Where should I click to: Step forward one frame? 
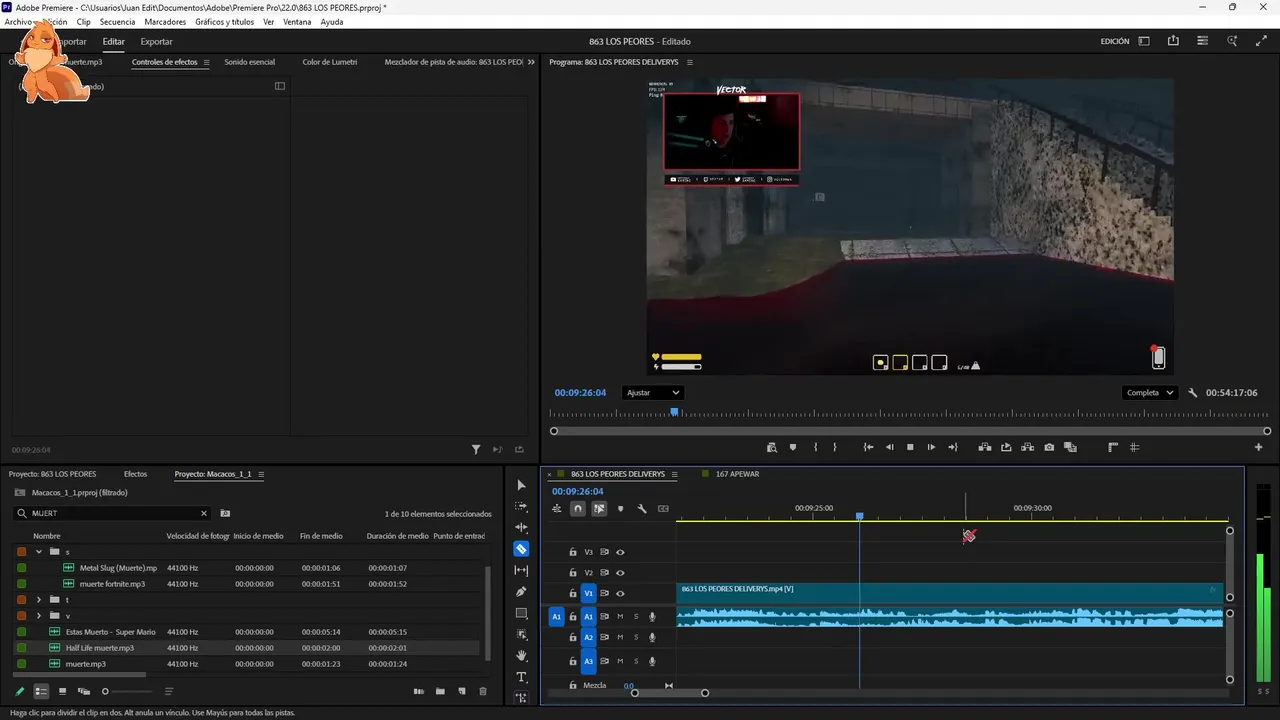[x=931, y=447]
